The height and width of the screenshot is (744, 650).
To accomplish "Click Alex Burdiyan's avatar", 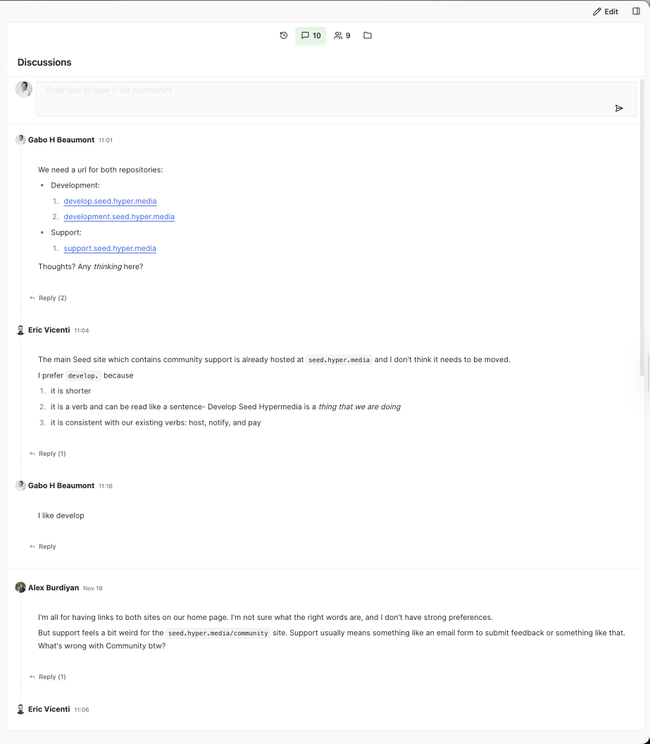I will click(20, 588).
